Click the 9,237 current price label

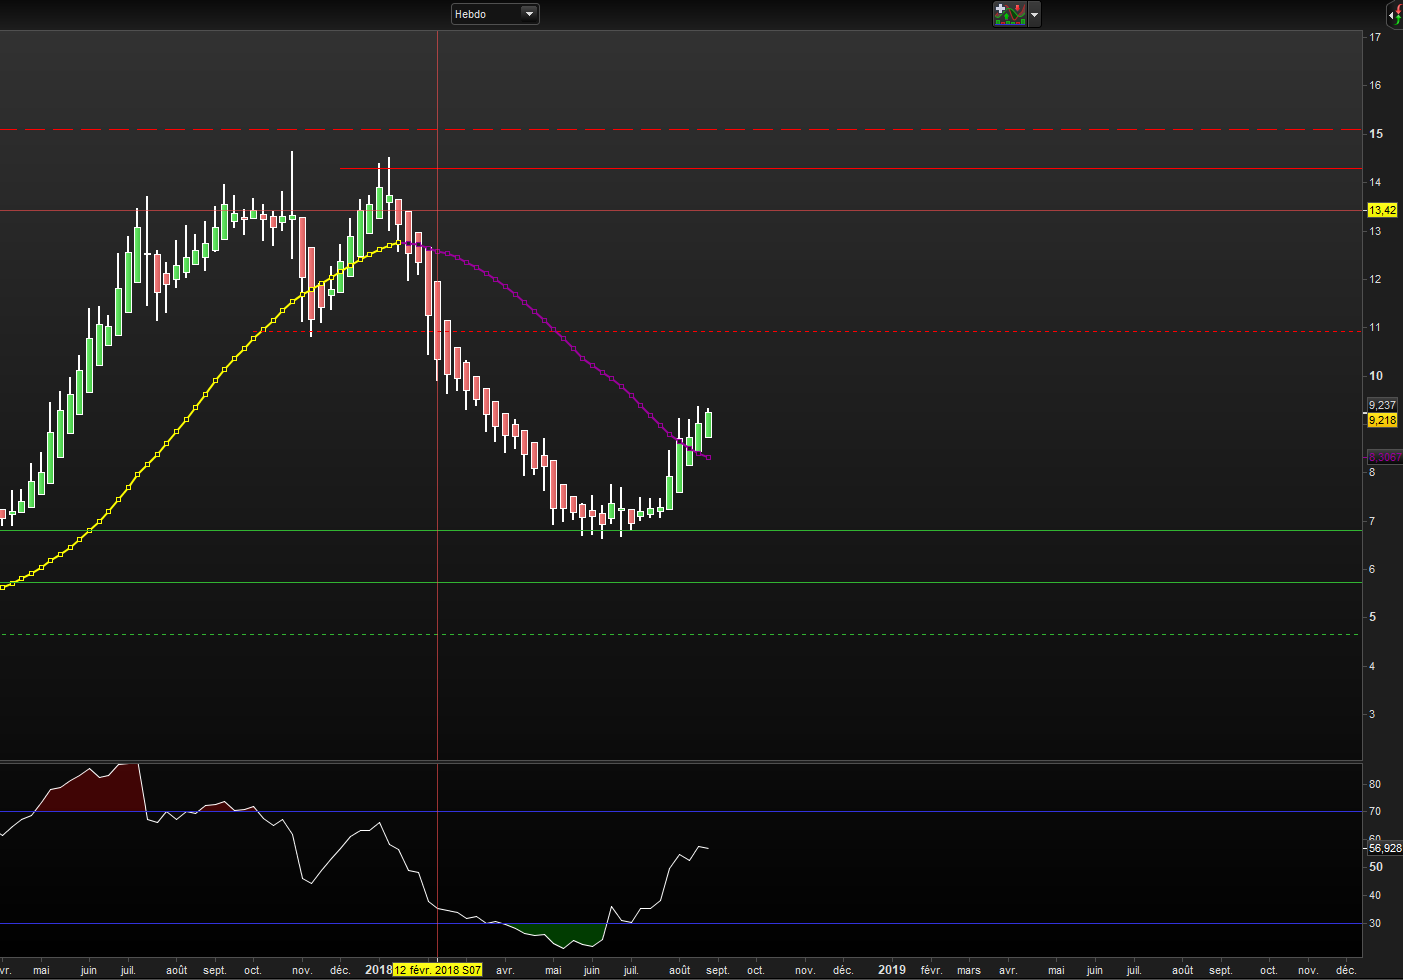point(1382,405)
